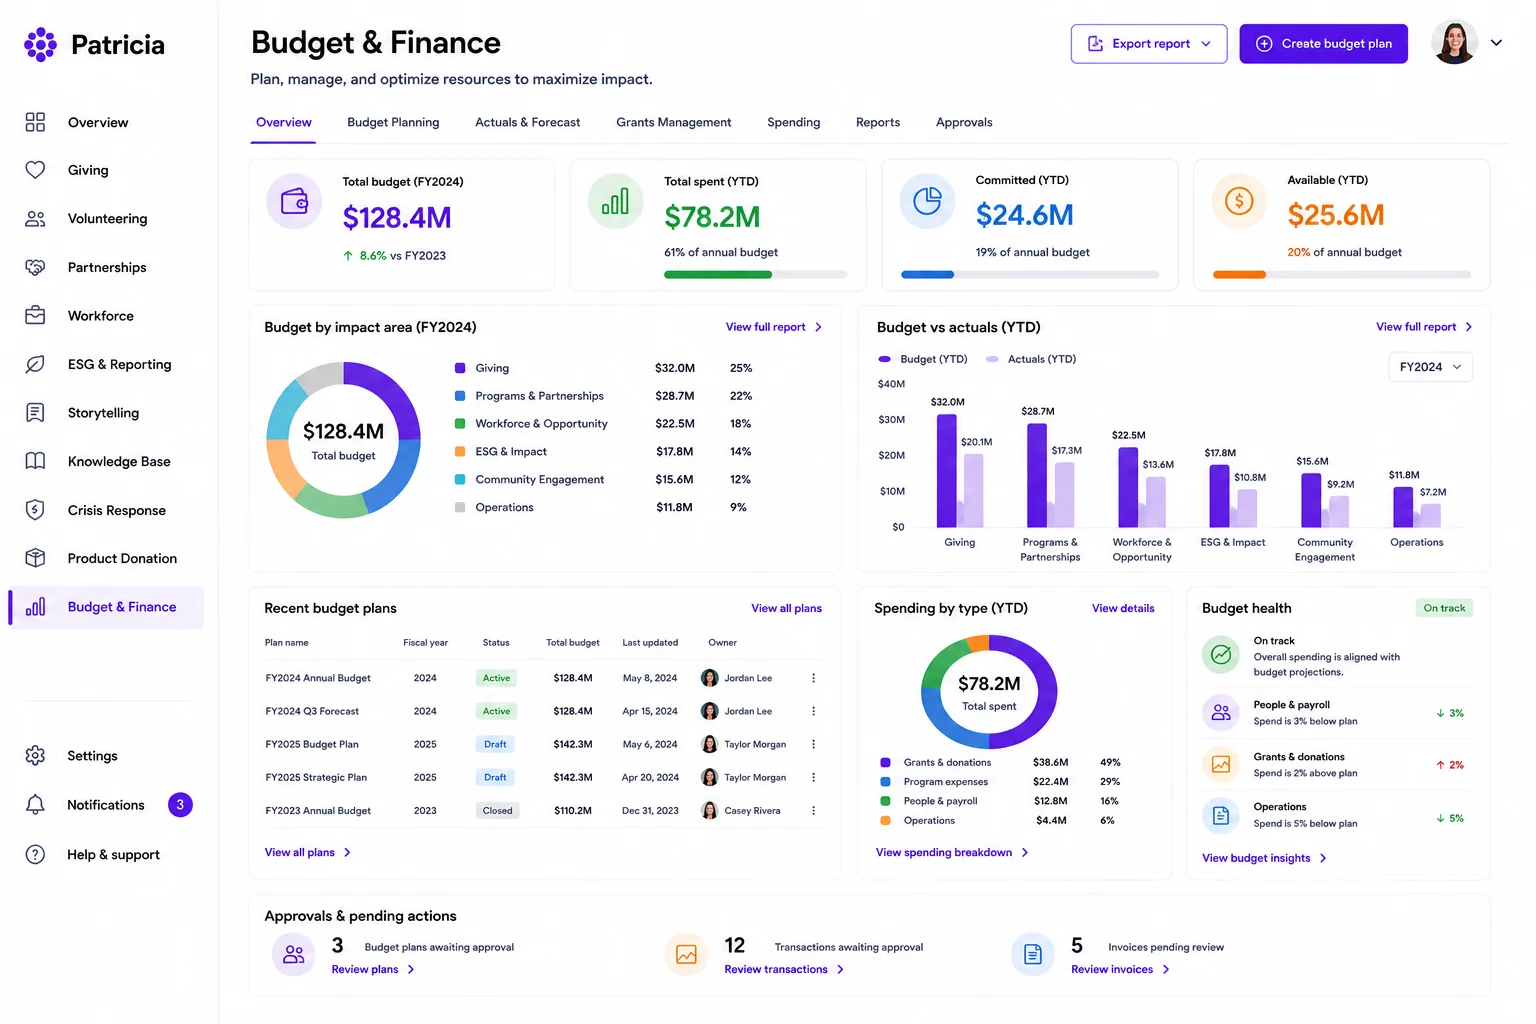Open row menu for FY2024 Annual Budget
Image resolution: width=1536 pixels, height=1024 pixels.
[x=814, y=678]
